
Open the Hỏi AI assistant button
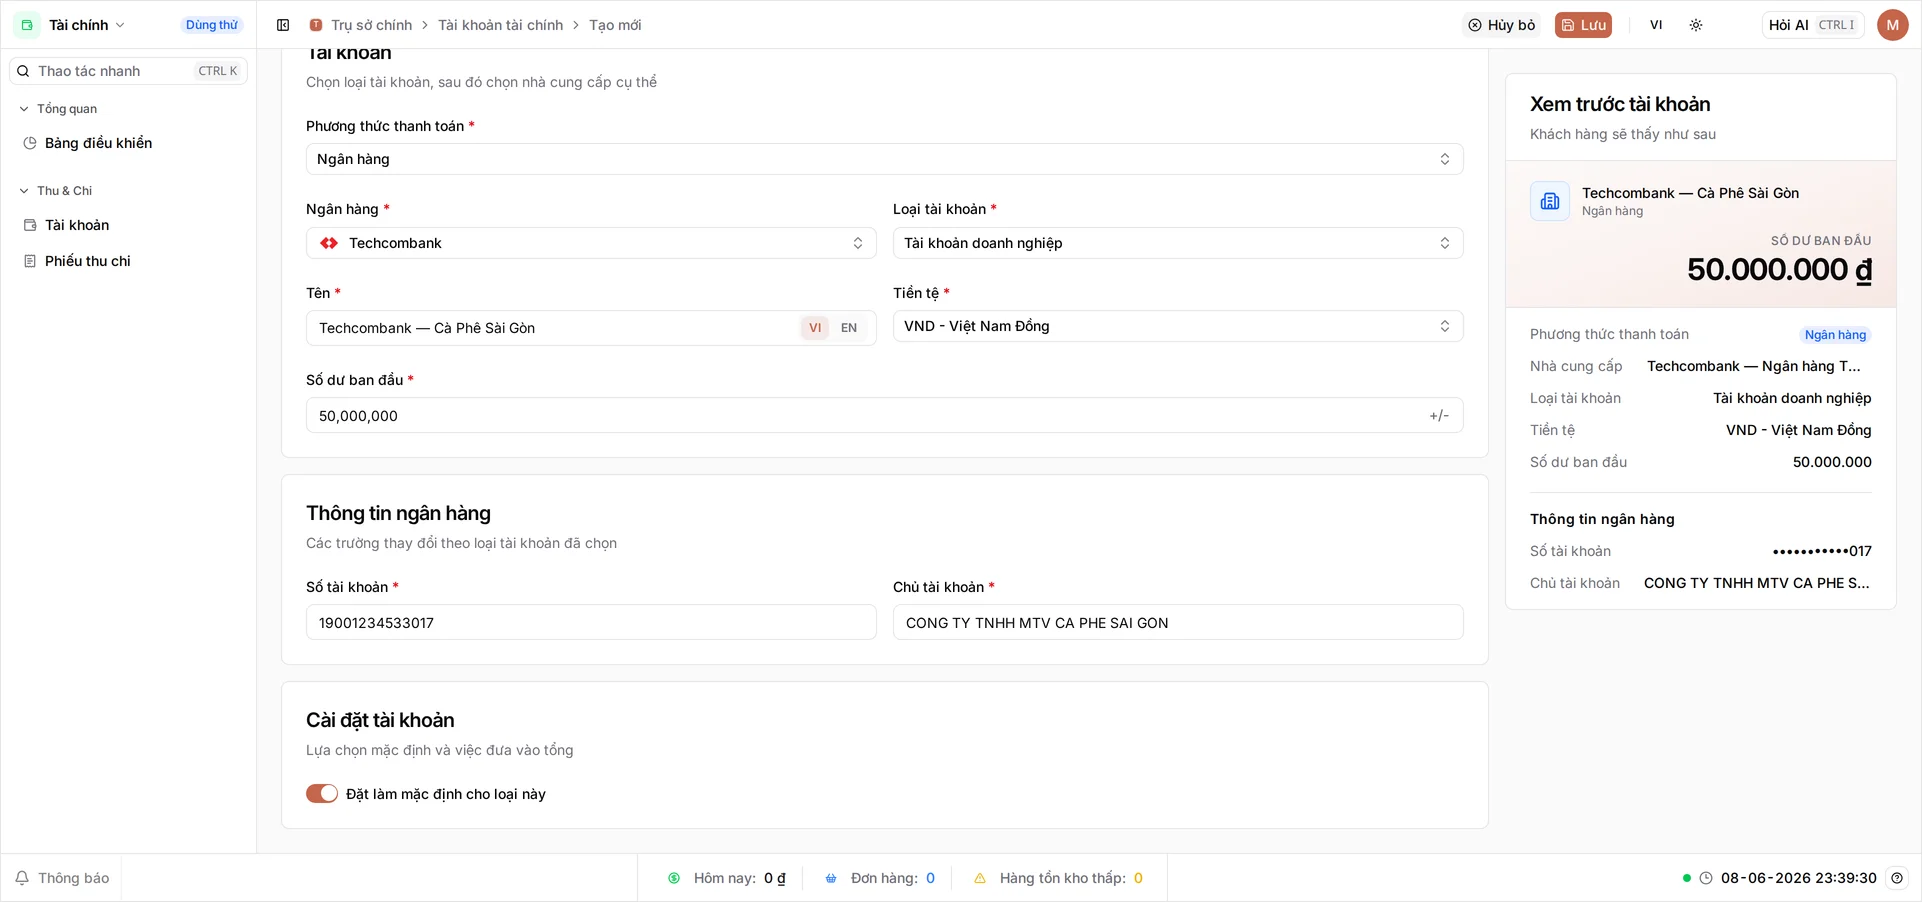click(x=1813, y=25)
